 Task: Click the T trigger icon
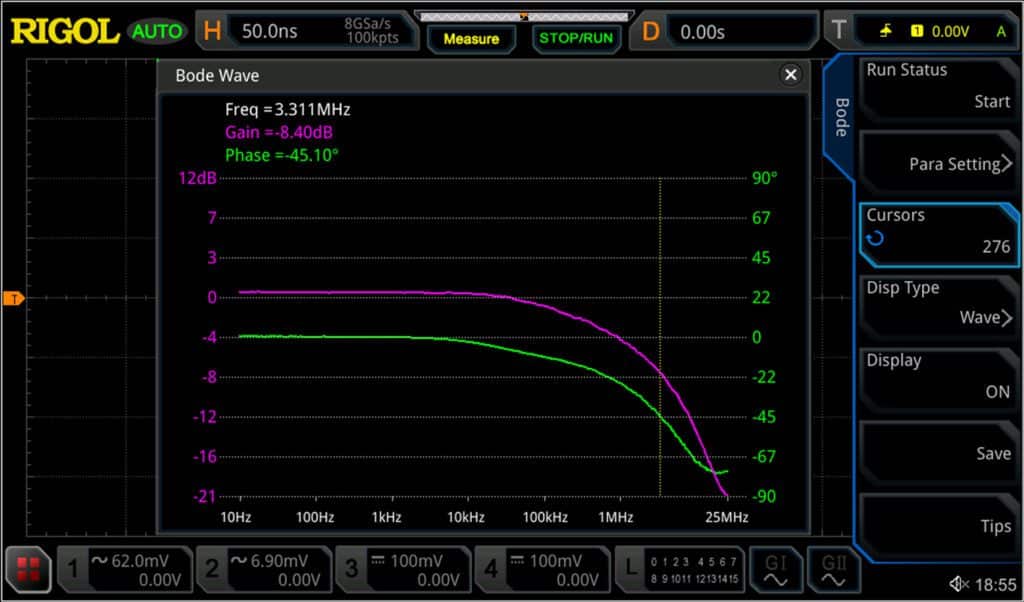pos(838,31)
